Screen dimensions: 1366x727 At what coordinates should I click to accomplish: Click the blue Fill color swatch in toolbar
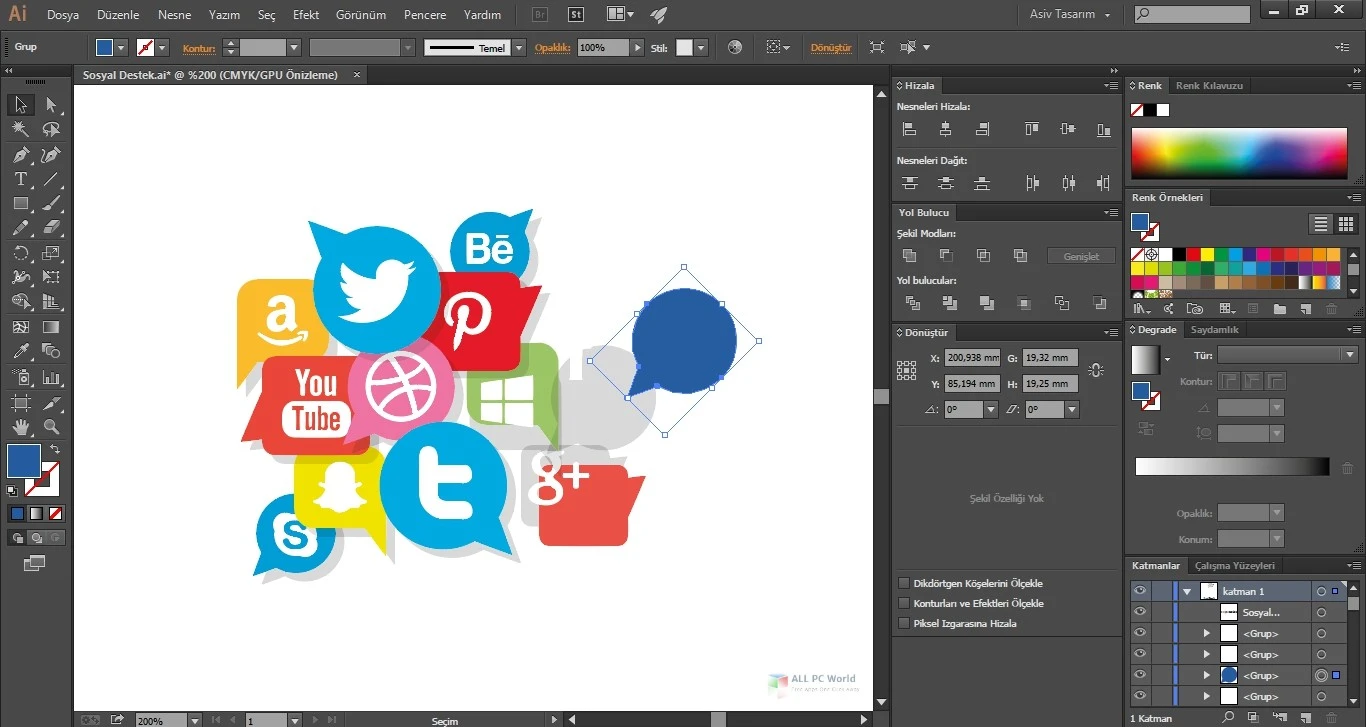pyautogui.click(x=26, y=460)
